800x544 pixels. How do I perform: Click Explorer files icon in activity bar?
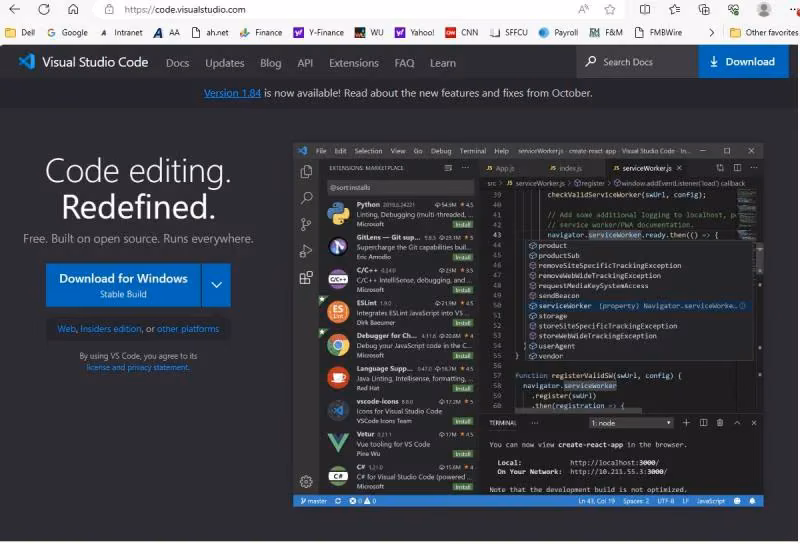[x=306, y=171]
